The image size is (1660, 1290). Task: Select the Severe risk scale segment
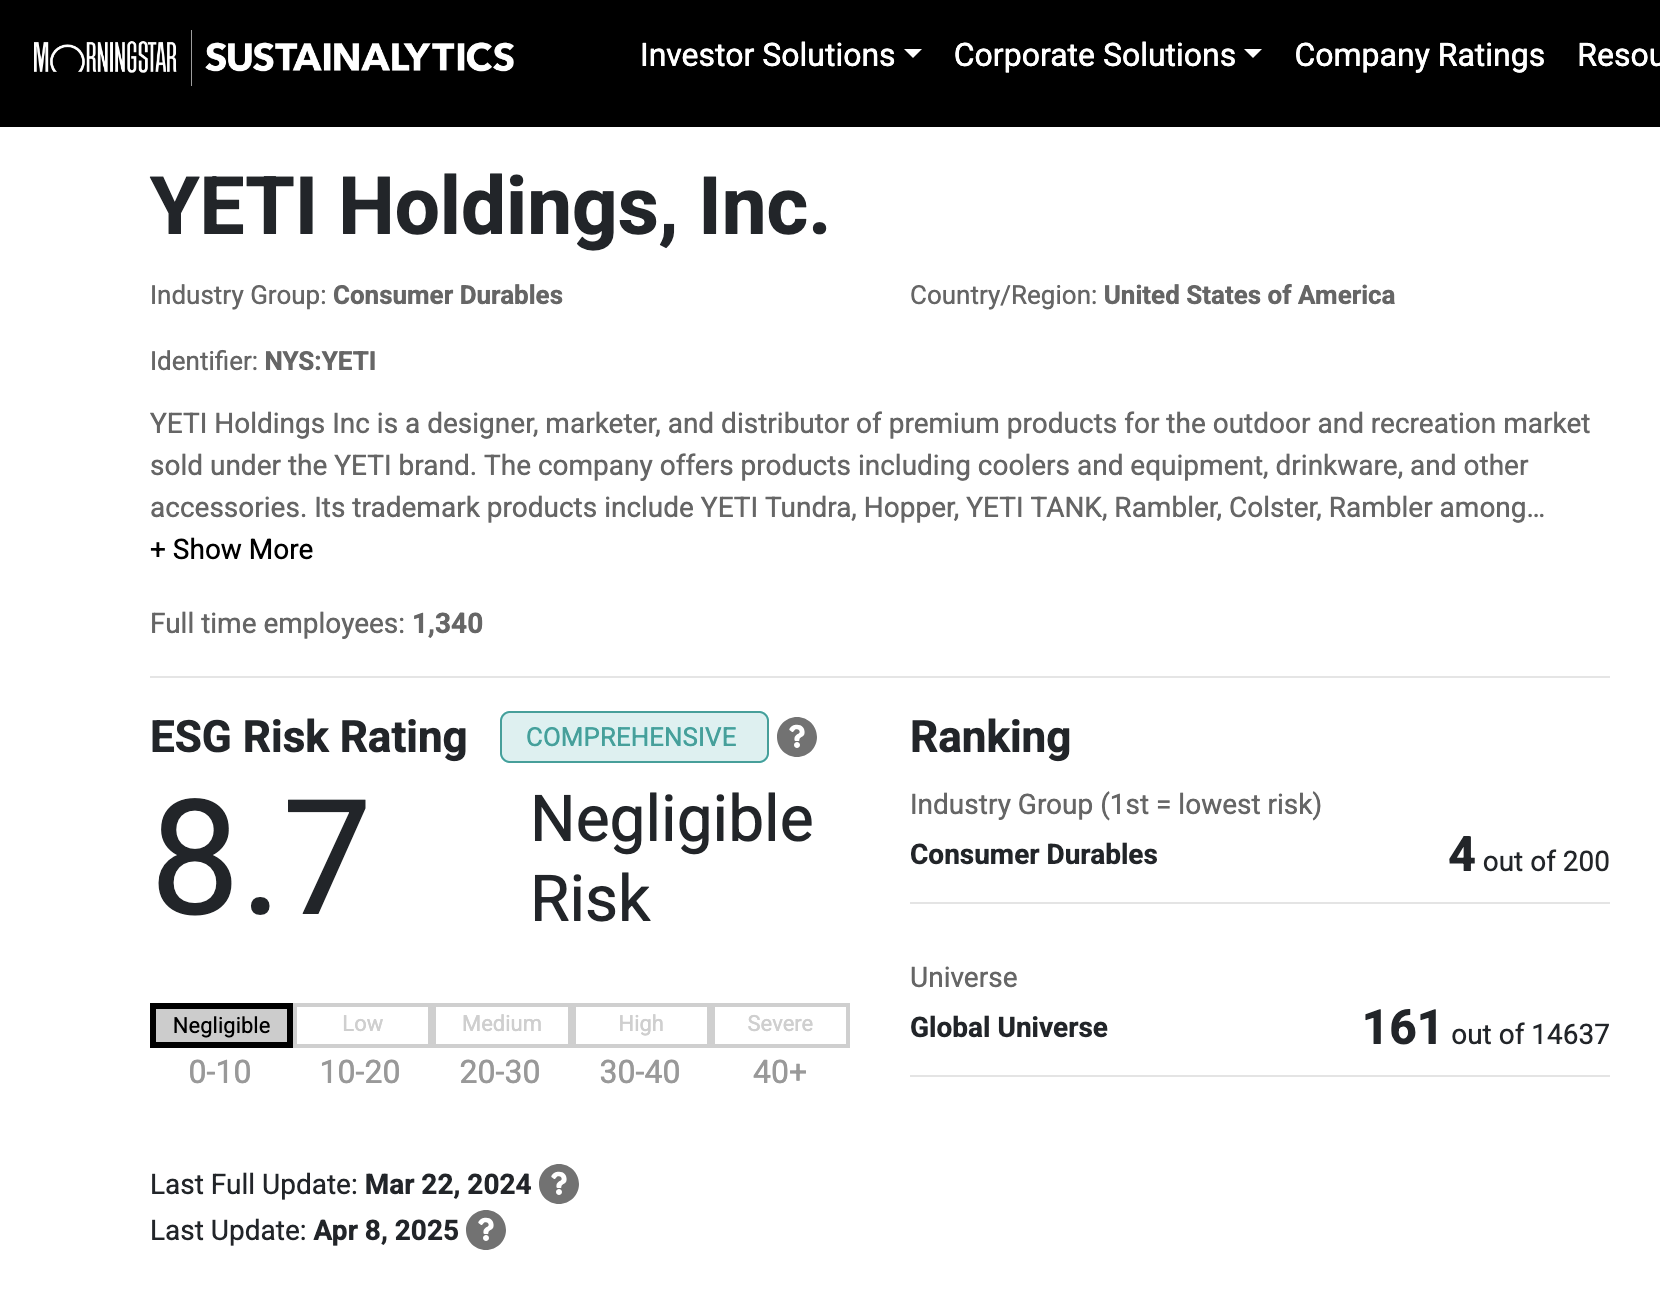tap(780, 1025)
